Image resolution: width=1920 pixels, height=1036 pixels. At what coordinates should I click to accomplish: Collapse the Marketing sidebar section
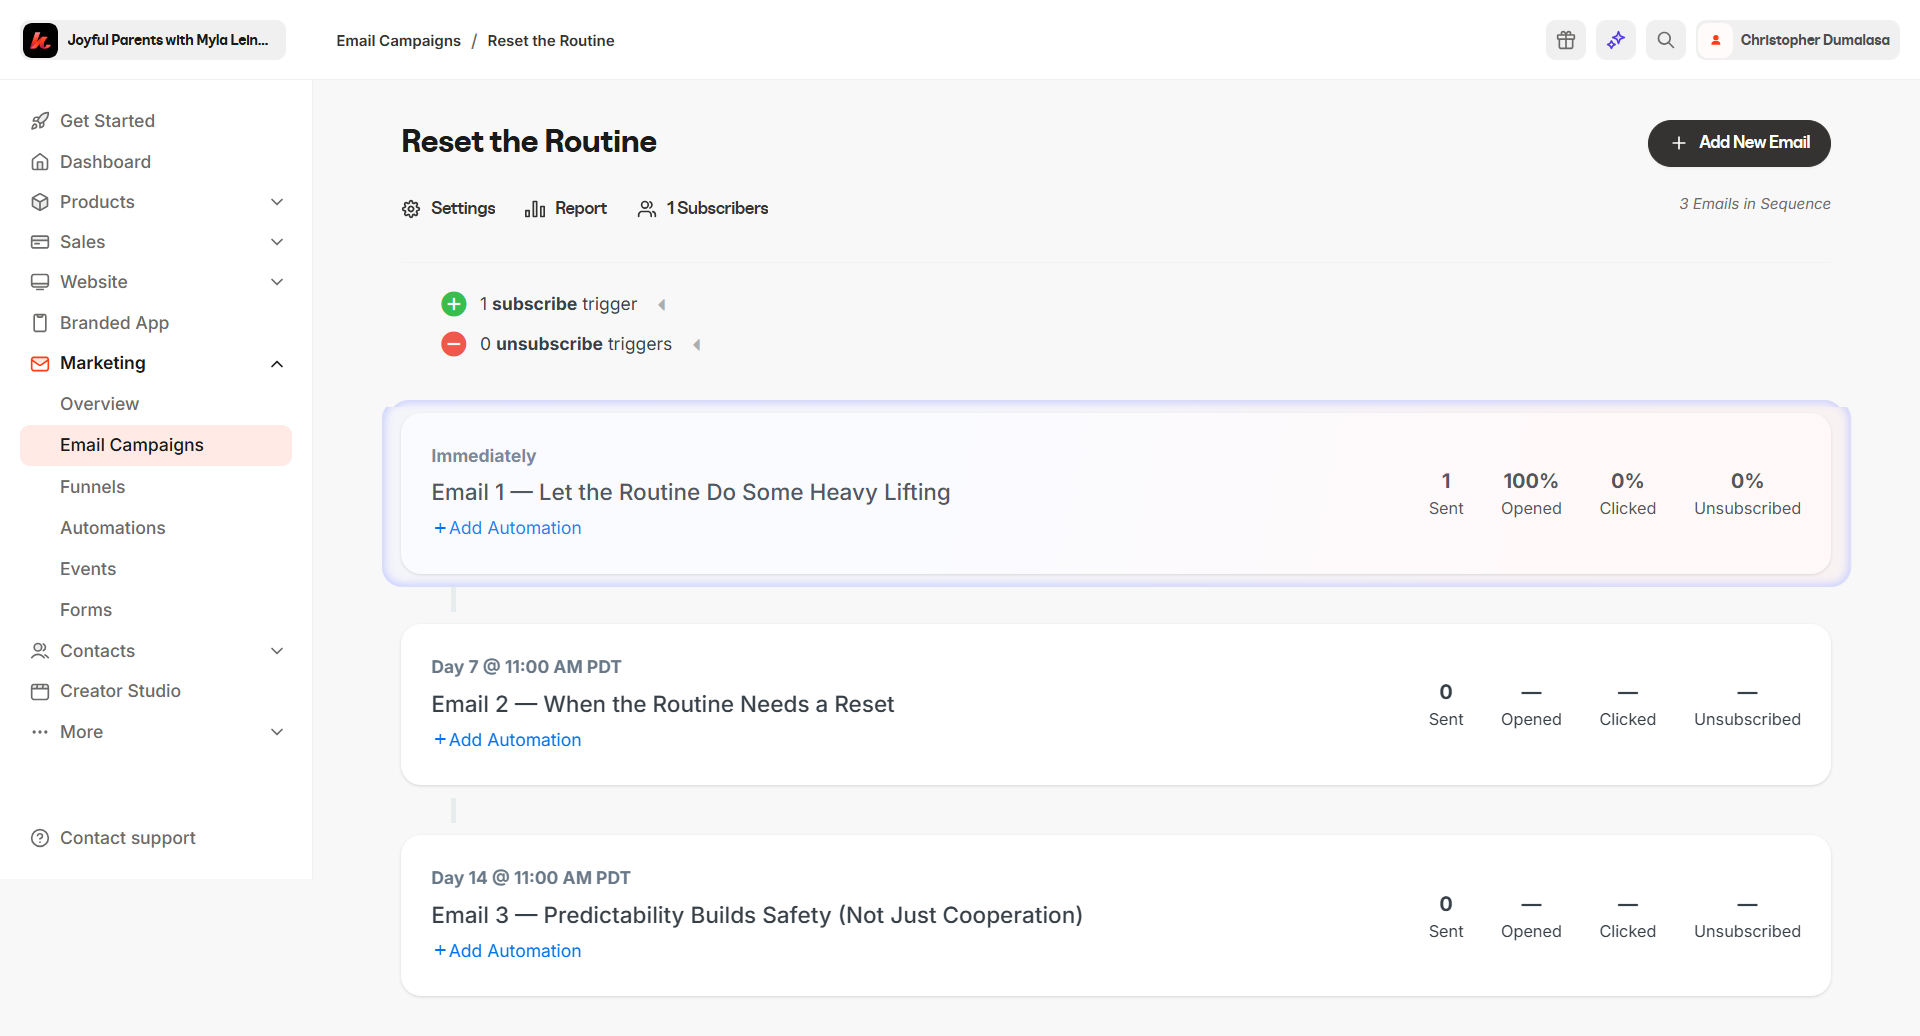click(x=277, y=364)
